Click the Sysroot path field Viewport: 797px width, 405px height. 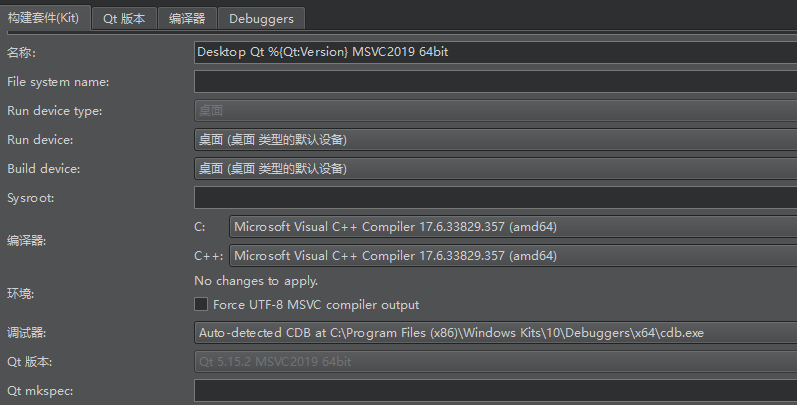(496, 197)
